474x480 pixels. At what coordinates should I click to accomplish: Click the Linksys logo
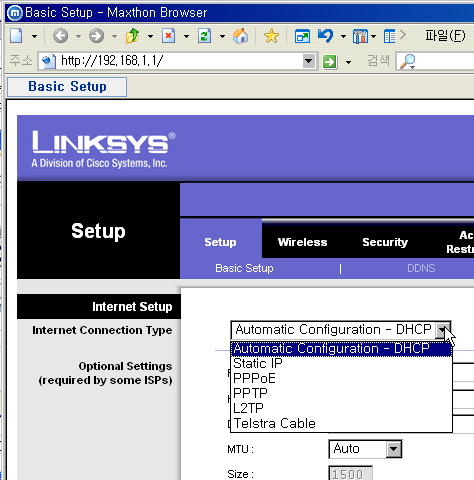pyautogui.click(x=103, y=149)
